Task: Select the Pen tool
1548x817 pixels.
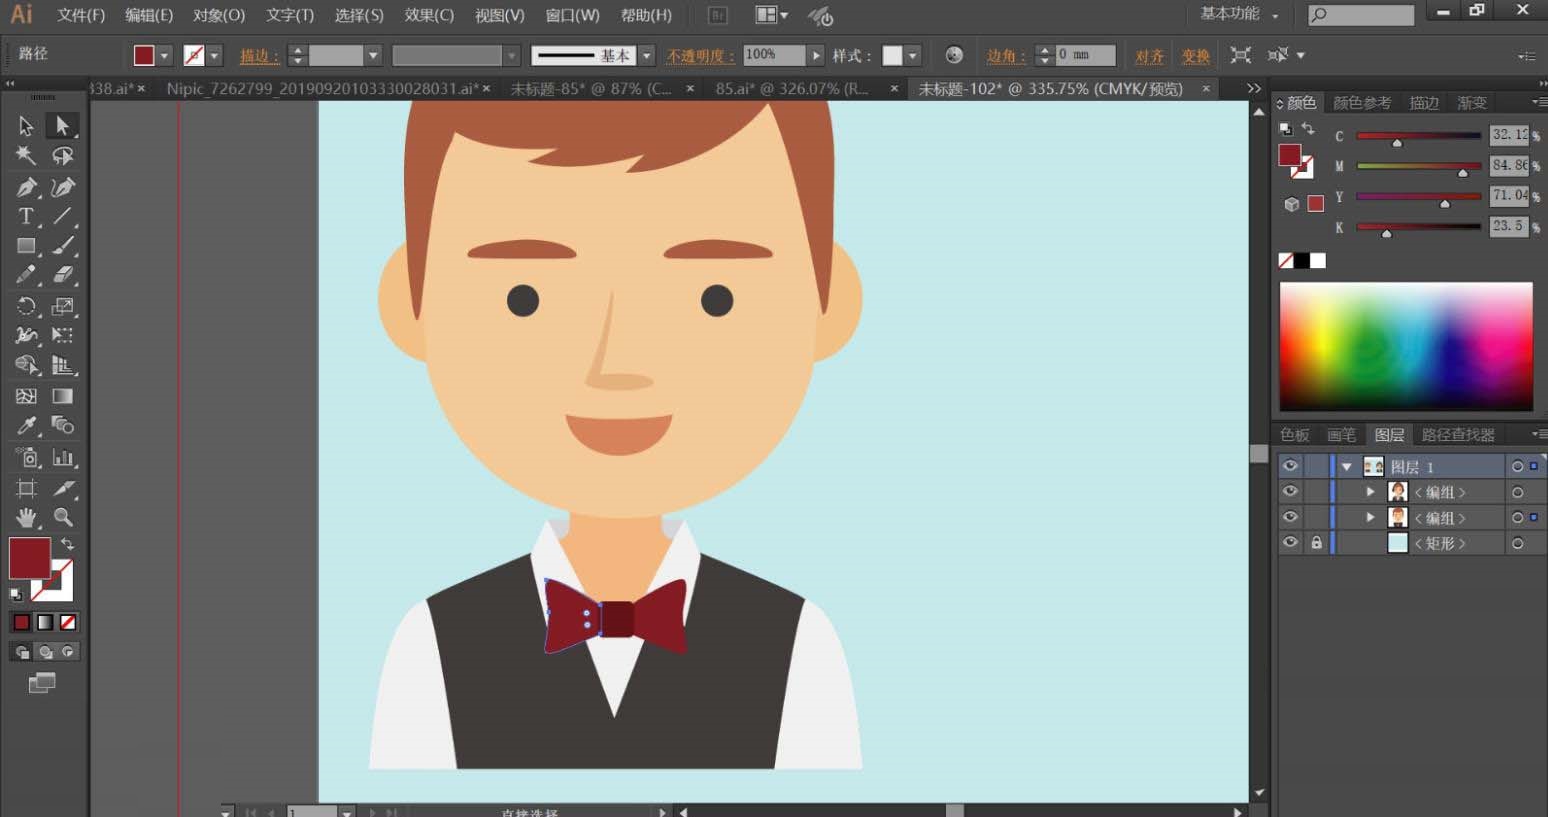Action: [x=26, y=187]
